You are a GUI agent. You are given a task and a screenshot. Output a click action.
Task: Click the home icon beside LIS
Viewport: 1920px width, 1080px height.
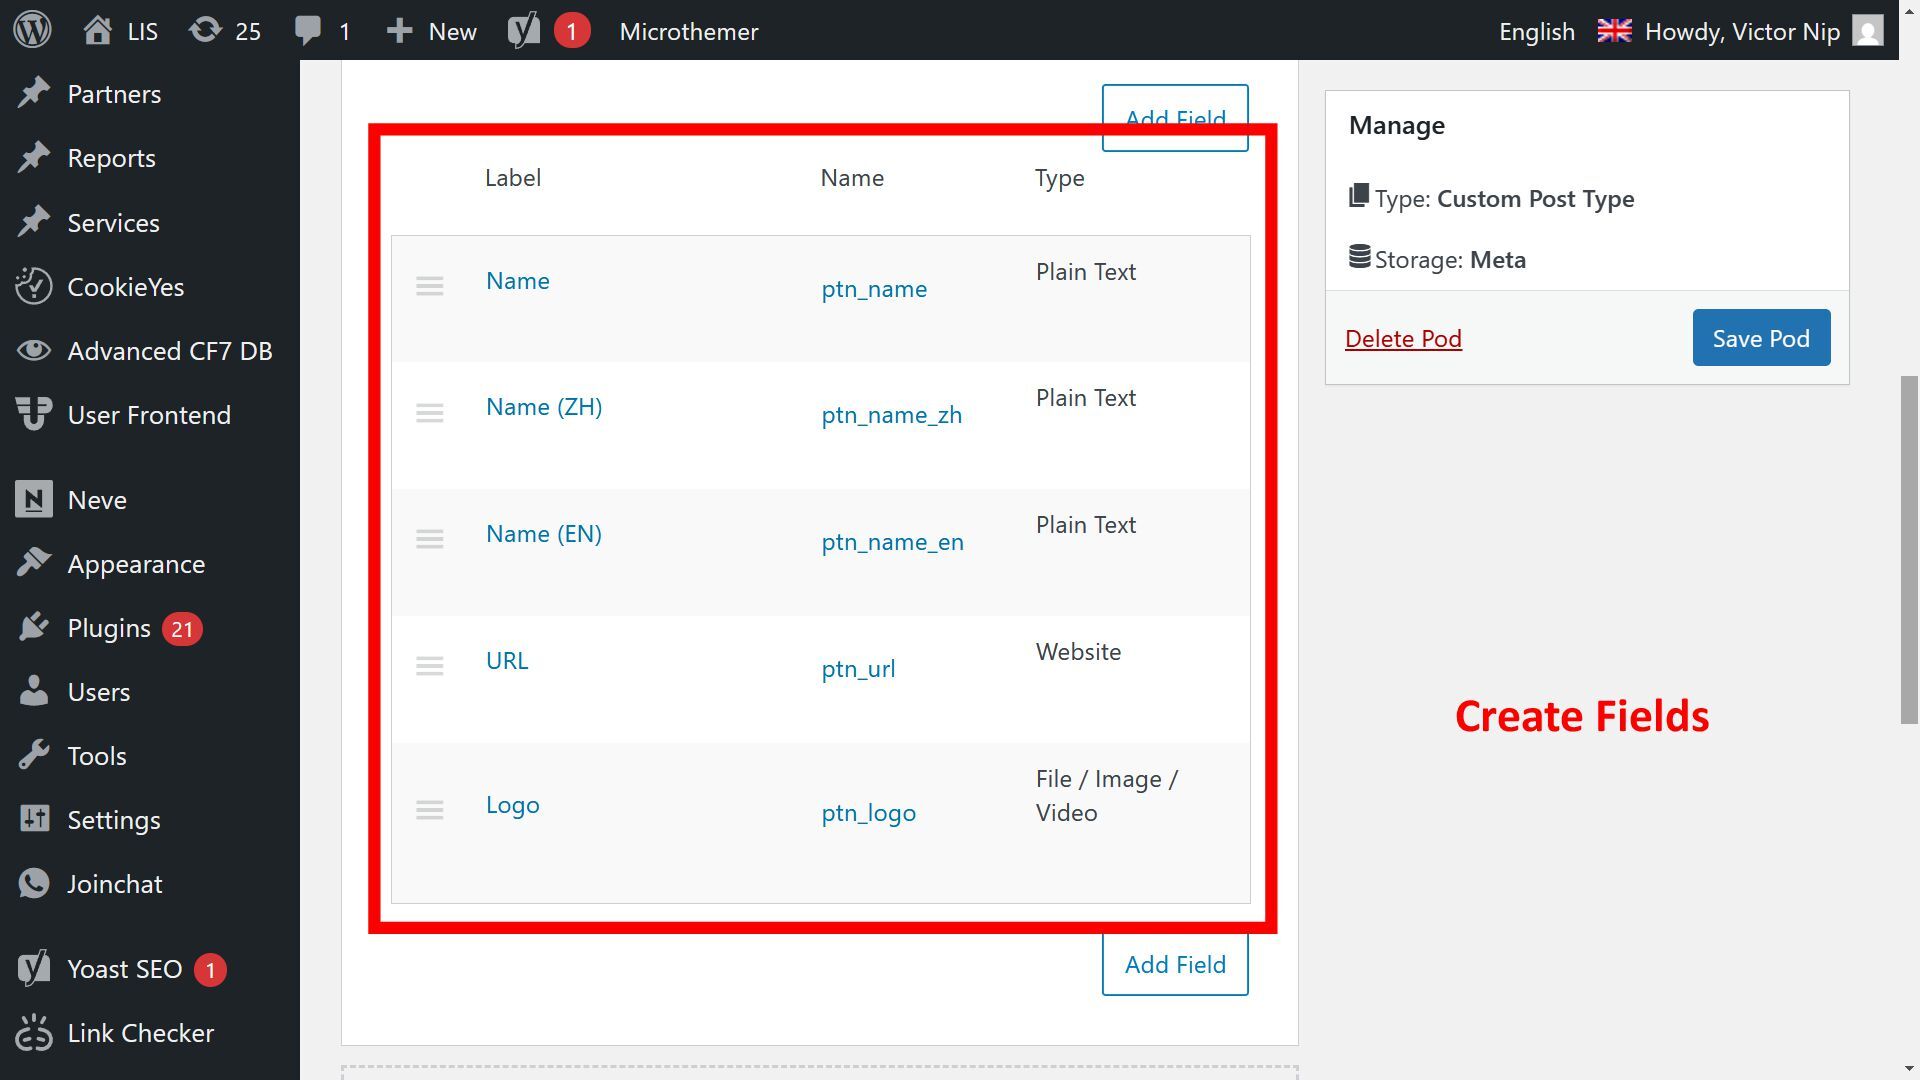tap(97, 30)
